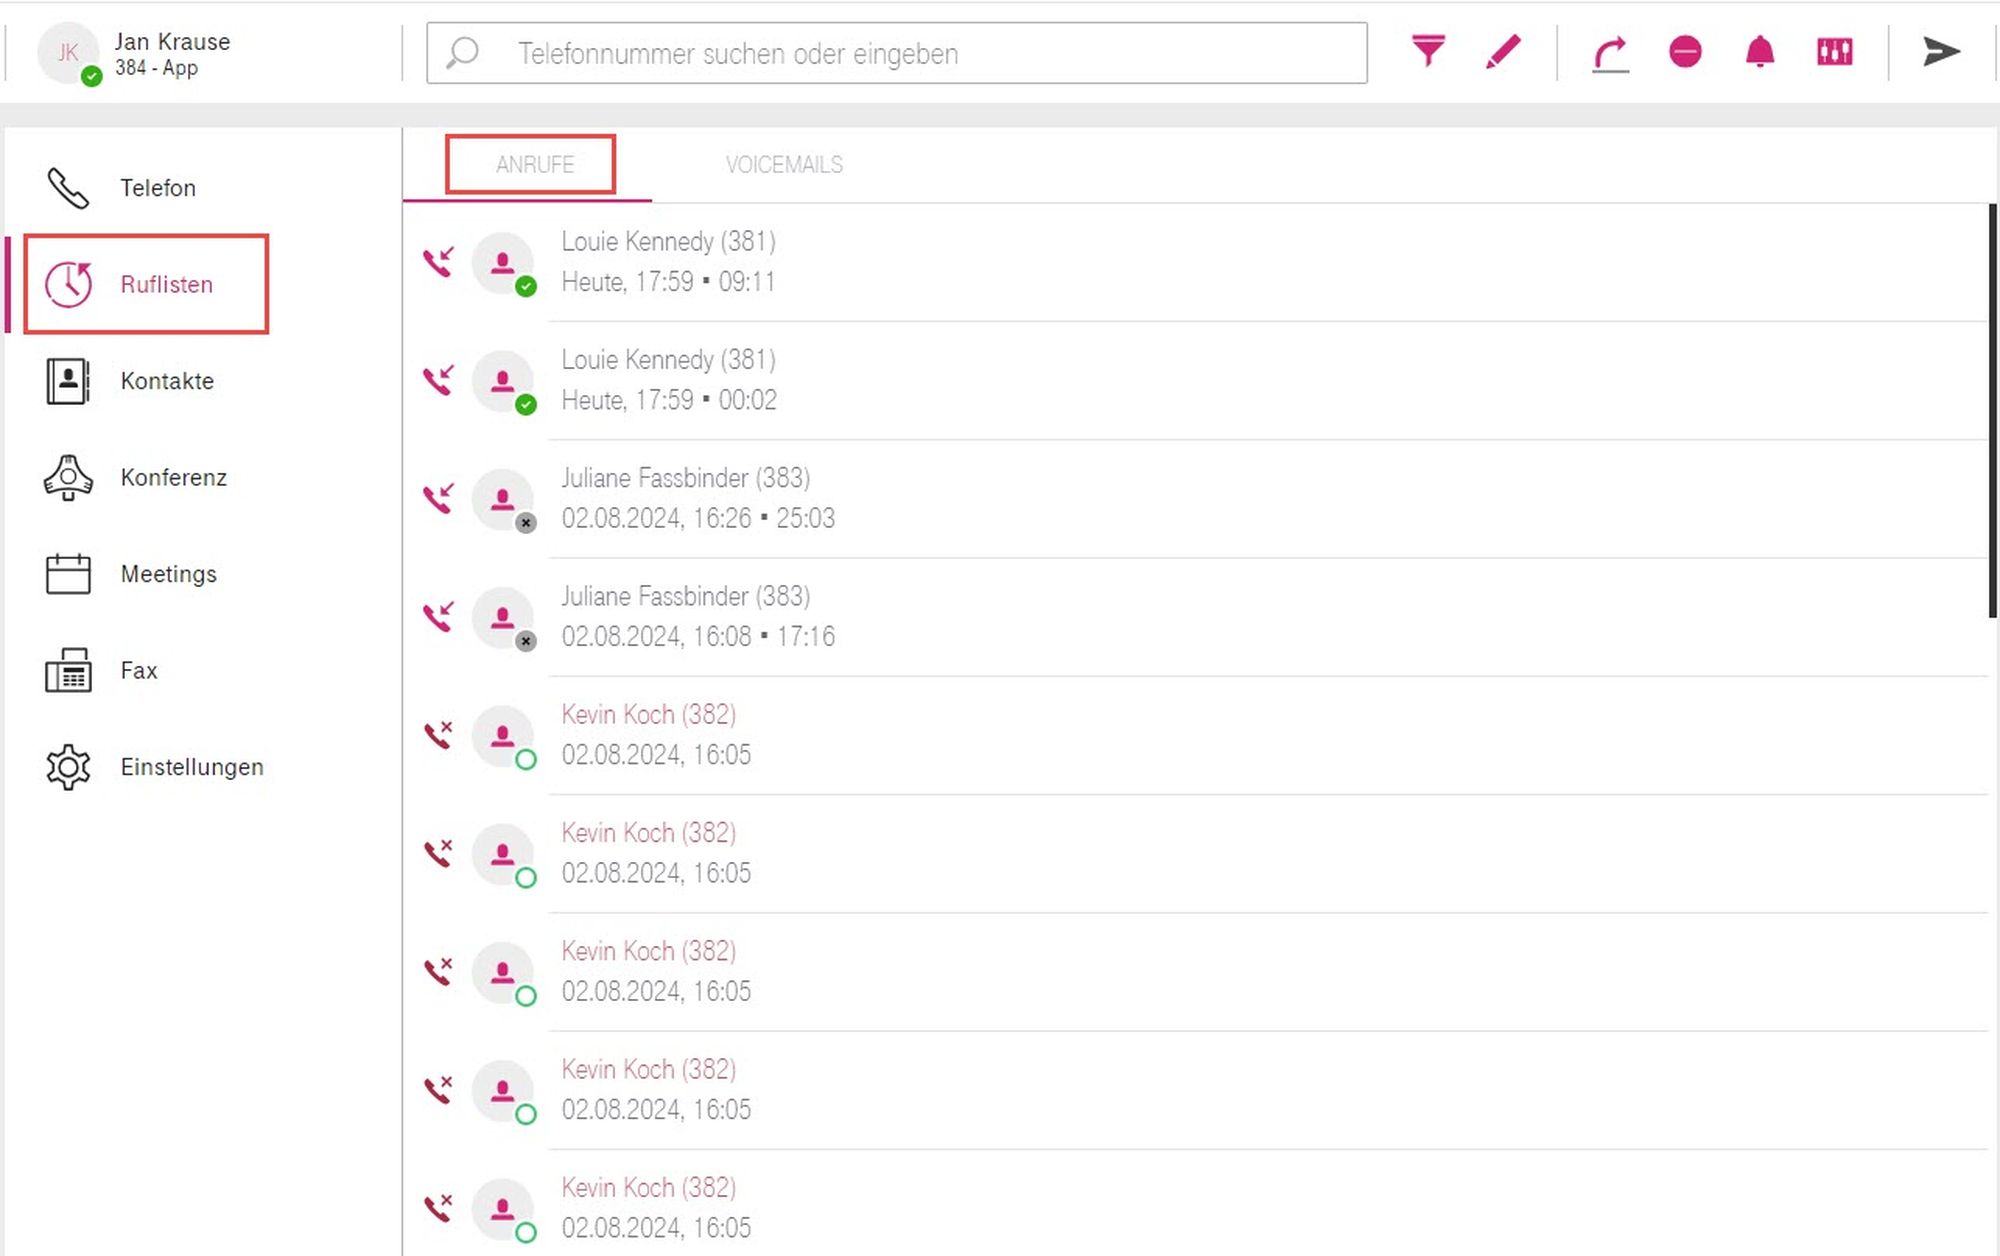Open call forwarding arrow icon
2000x1256 pixels.
[1610, 53]
